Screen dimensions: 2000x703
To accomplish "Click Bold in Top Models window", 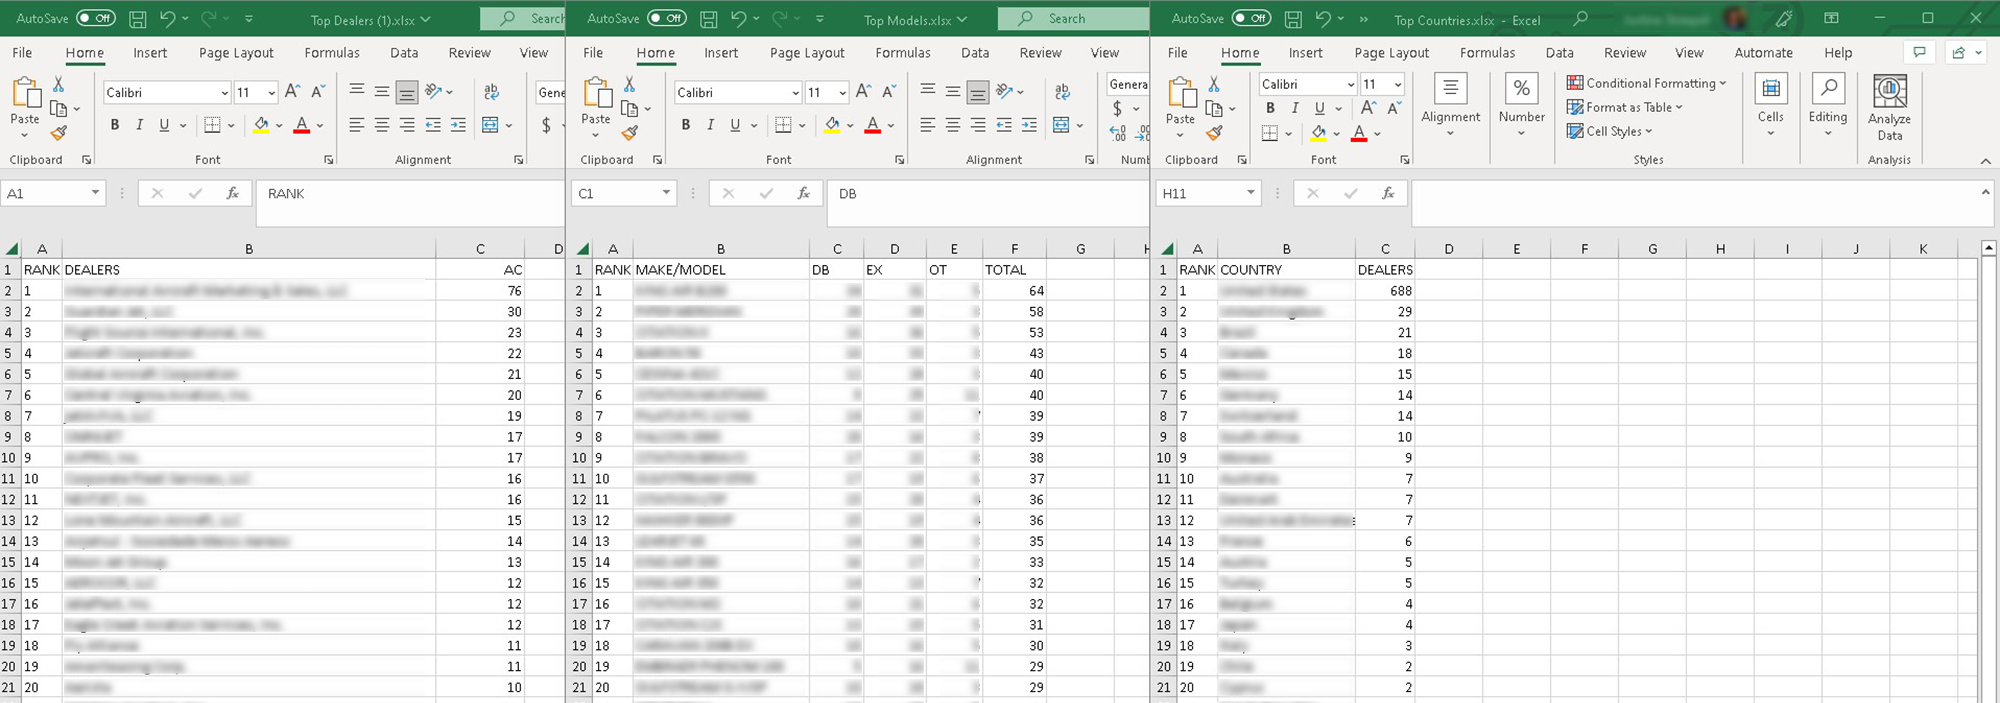I will 686,125.
